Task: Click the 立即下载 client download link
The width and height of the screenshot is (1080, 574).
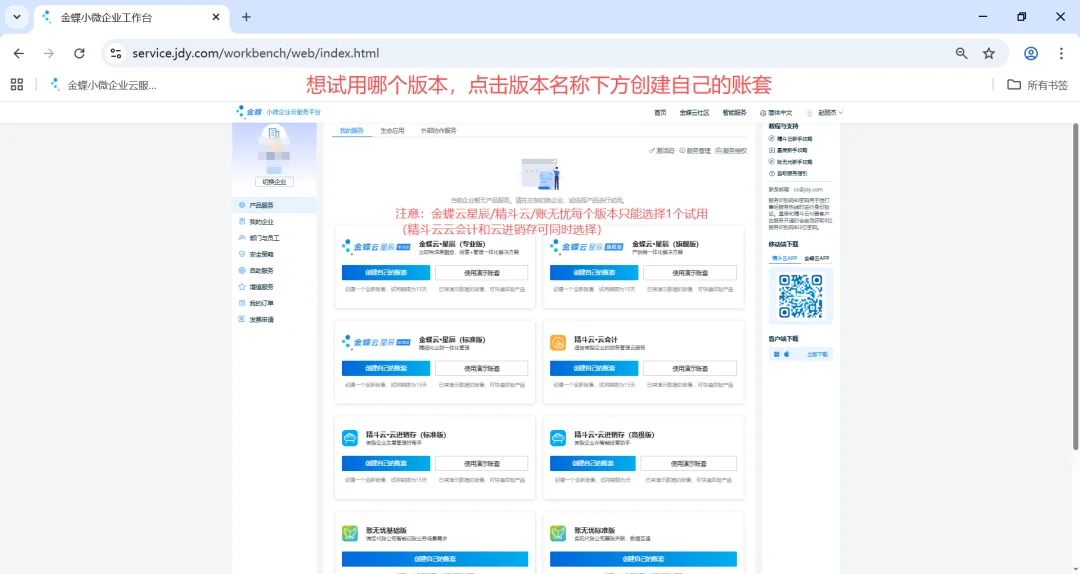Action: (817, 354)
